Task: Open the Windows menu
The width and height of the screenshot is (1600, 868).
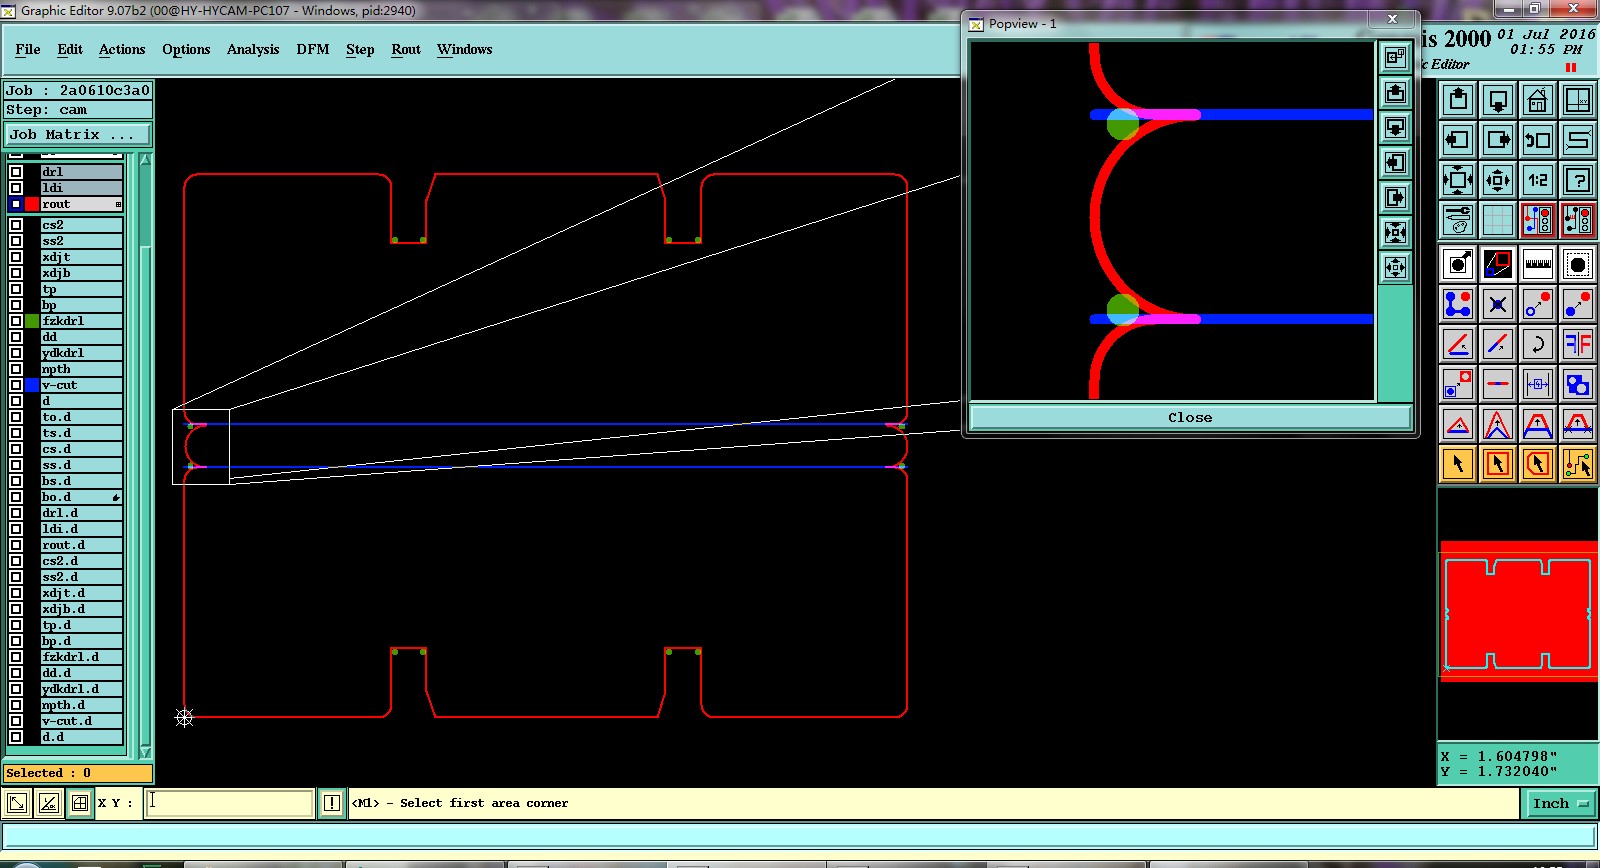Action: pos(464,49)
